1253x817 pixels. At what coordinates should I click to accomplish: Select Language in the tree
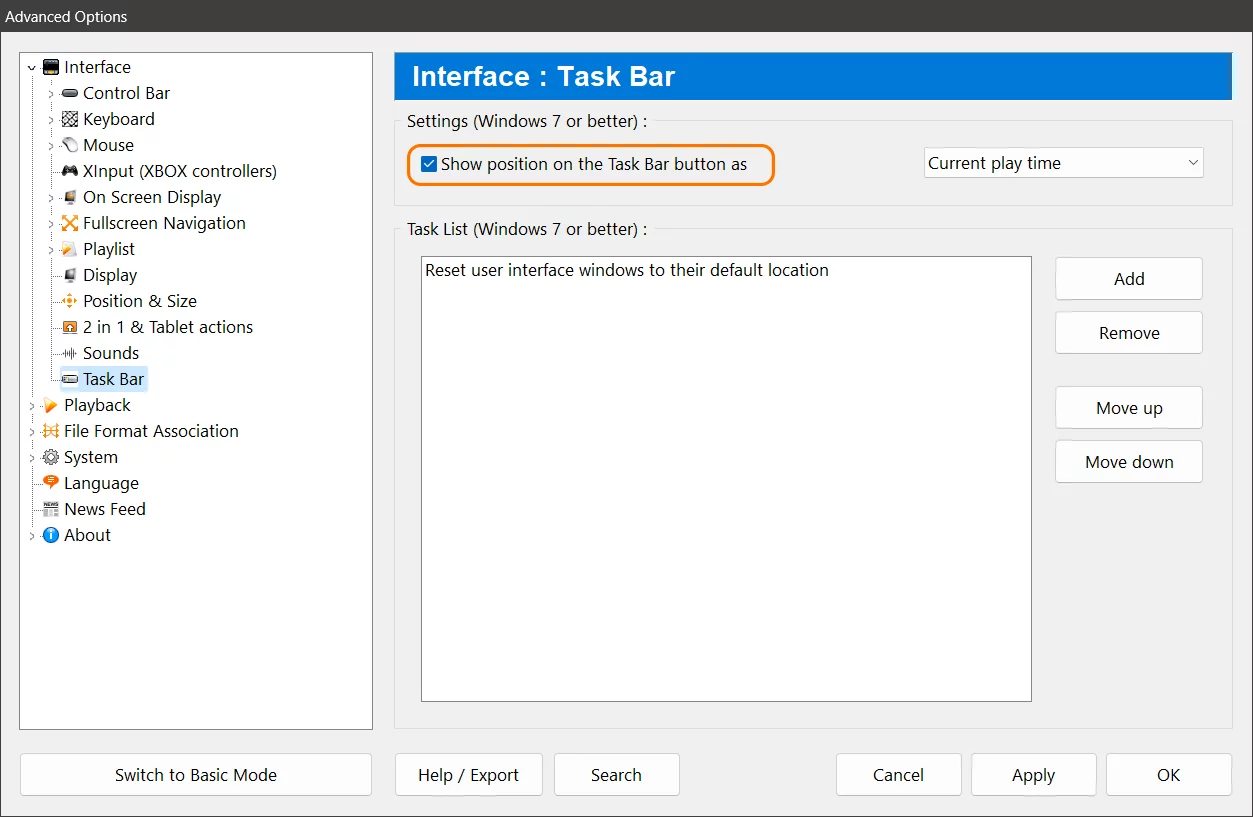click(x=101, y=483)
